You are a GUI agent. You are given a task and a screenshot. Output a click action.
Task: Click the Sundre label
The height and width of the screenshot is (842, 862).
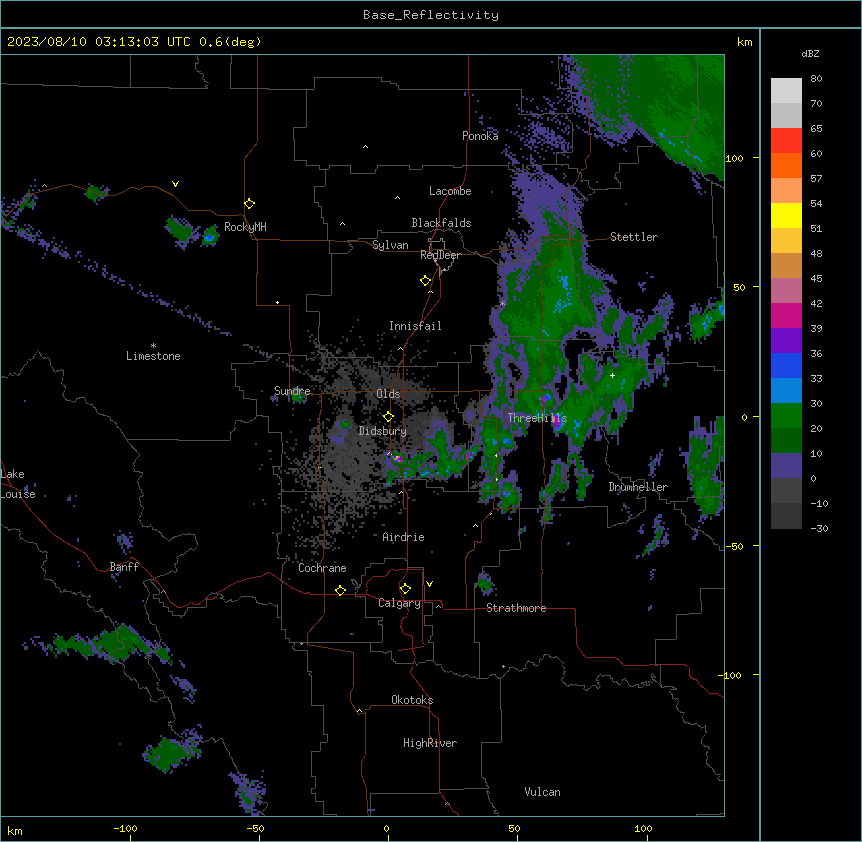pos(292,391)
